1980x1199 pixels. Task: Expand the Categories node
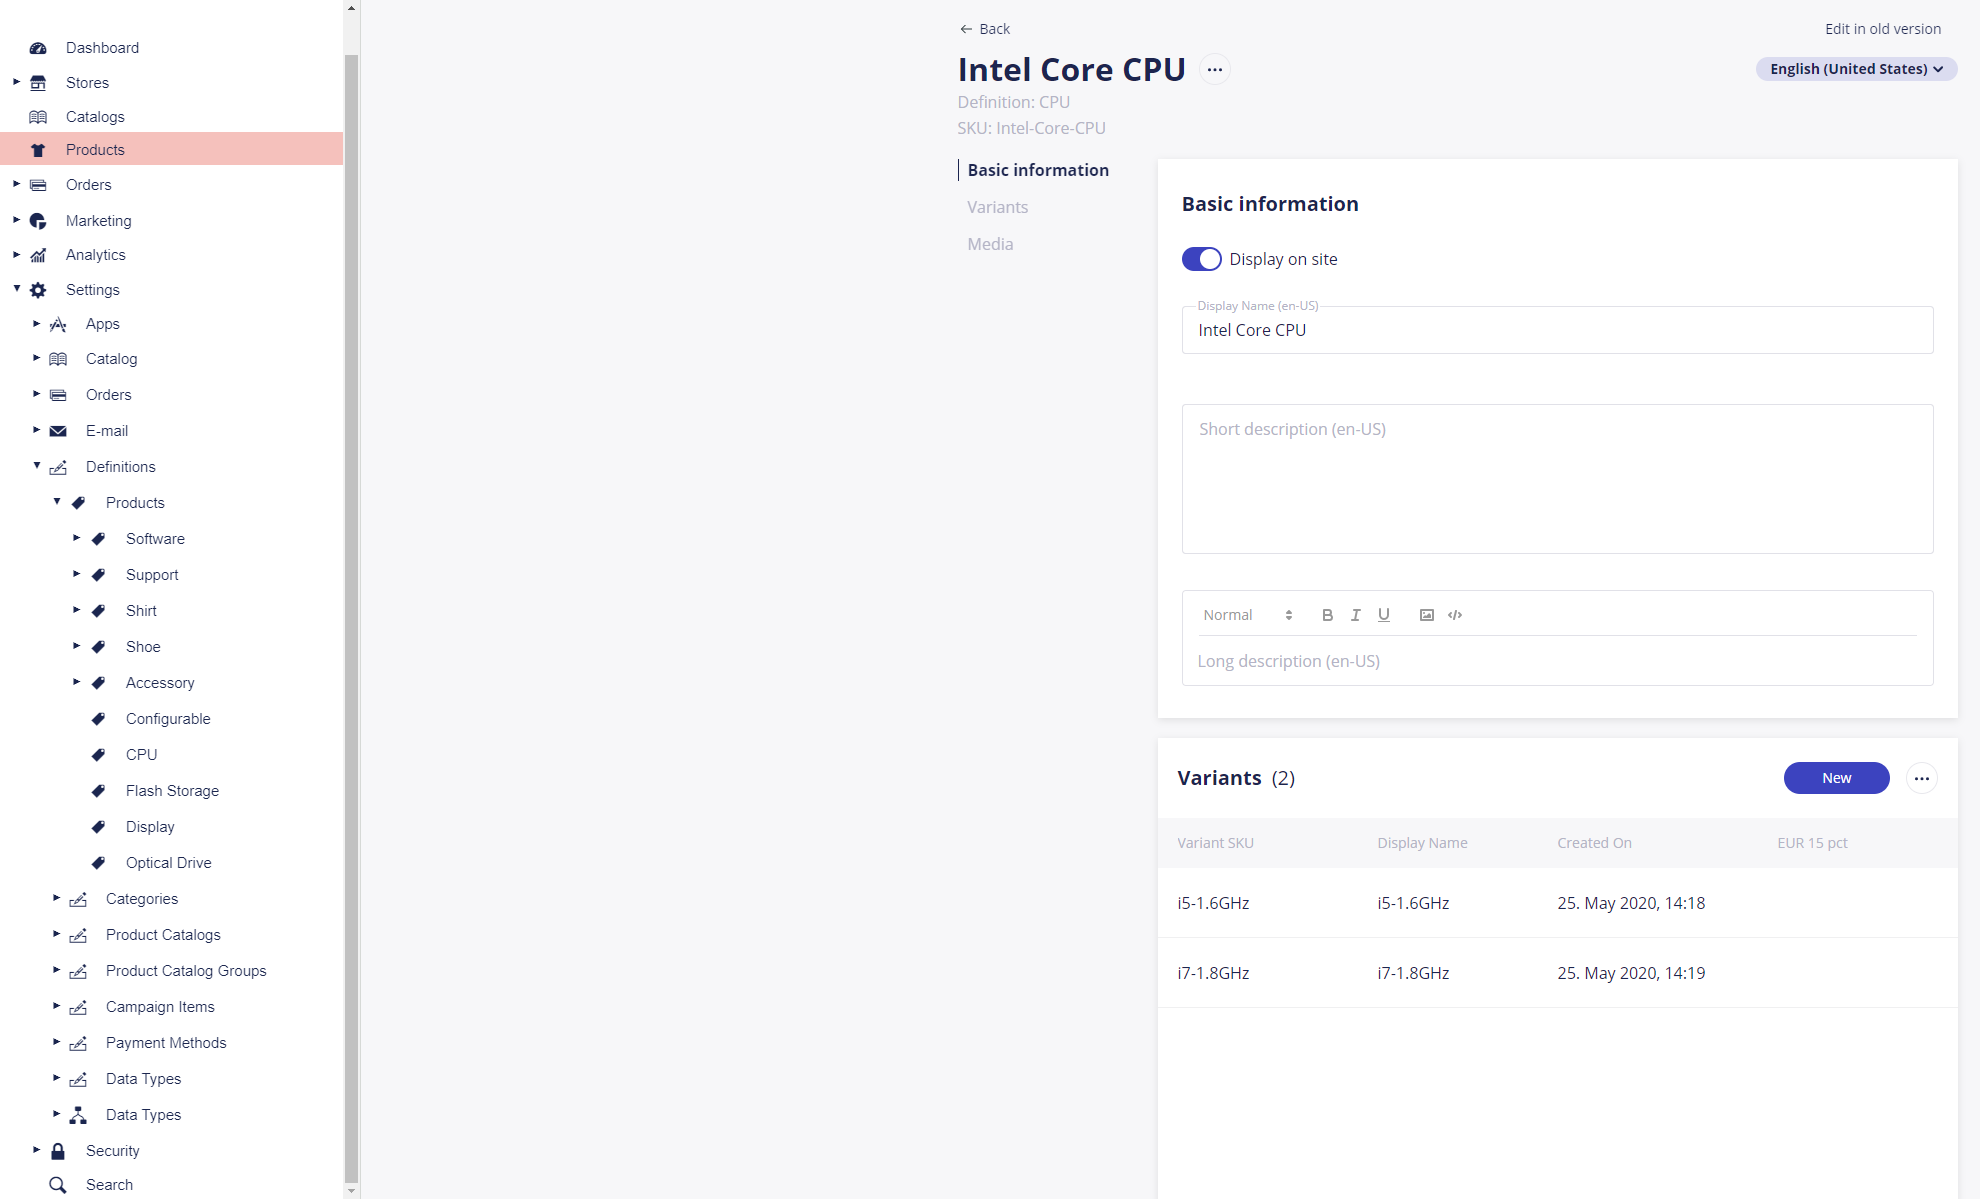[56, 898]
